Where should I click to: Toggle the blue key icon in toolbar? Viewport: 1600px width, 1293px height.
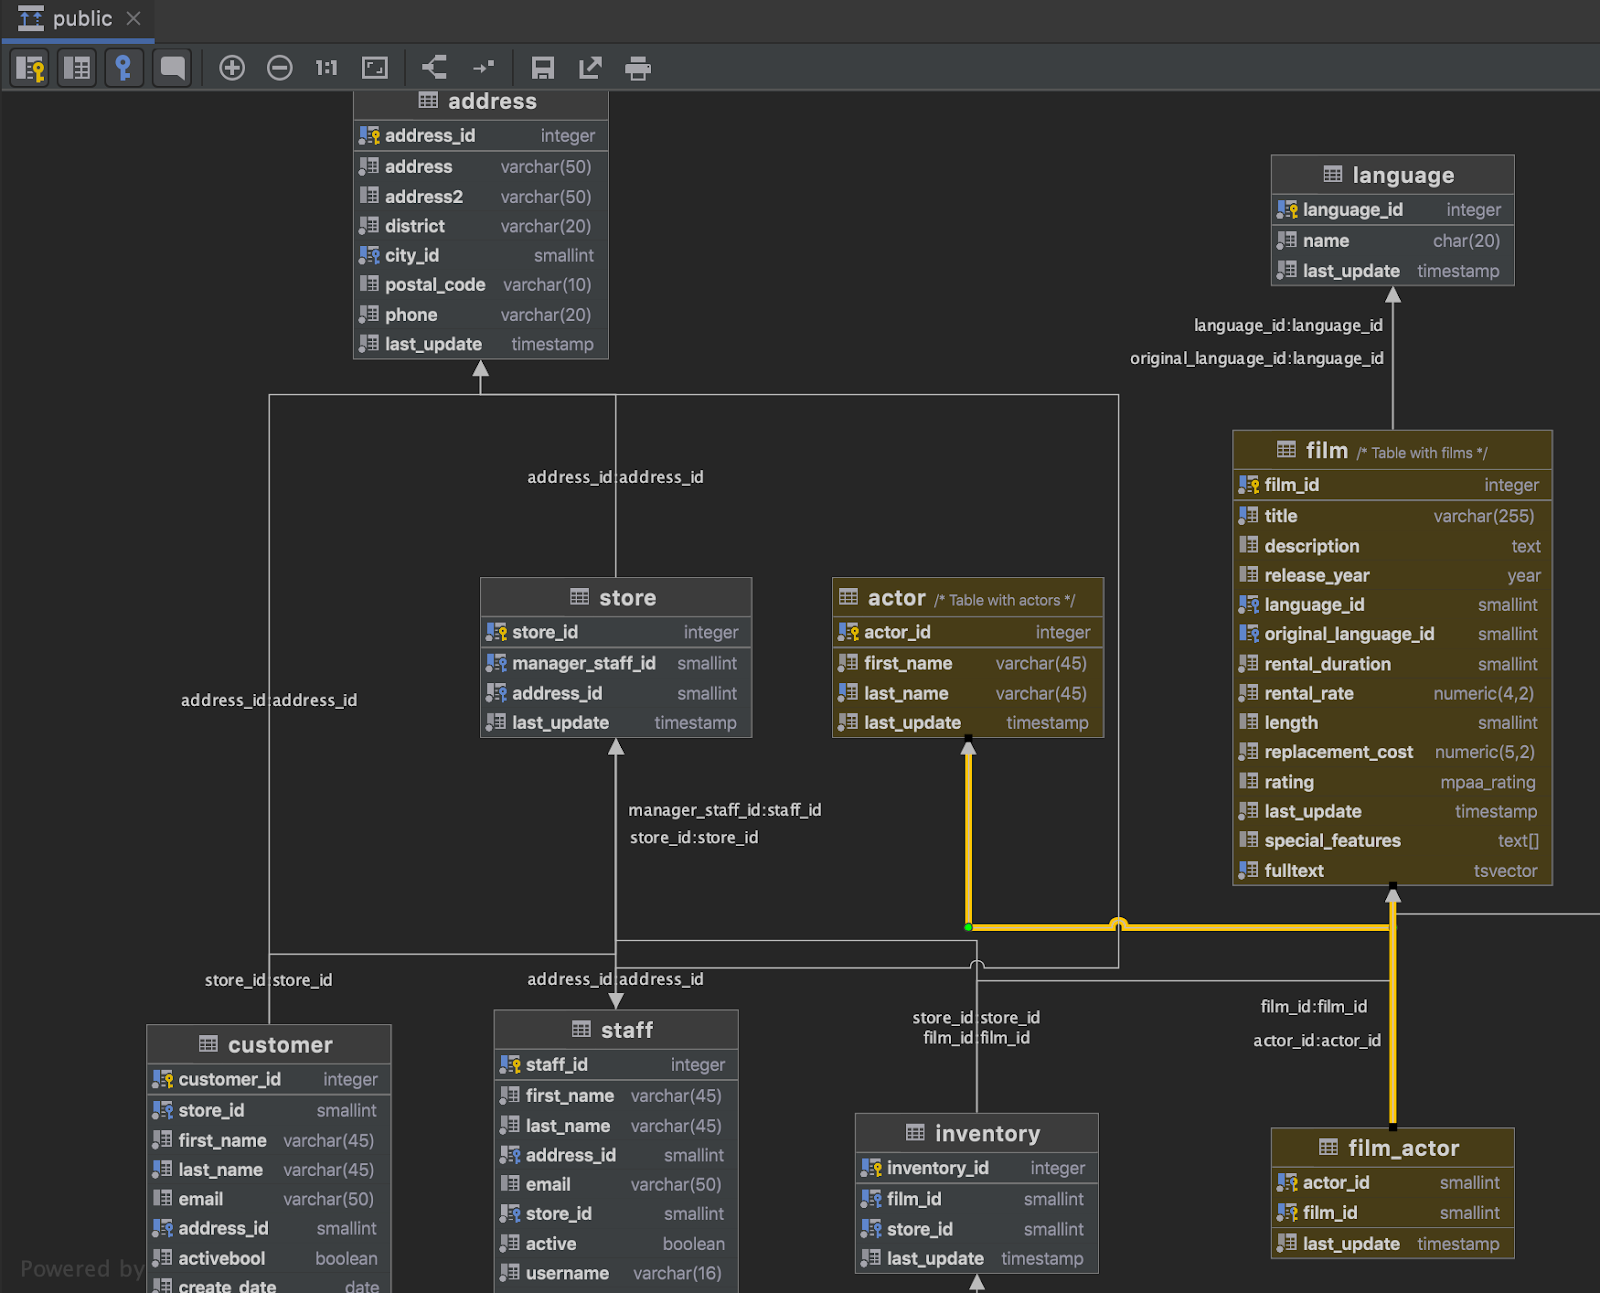pos(123,68)
